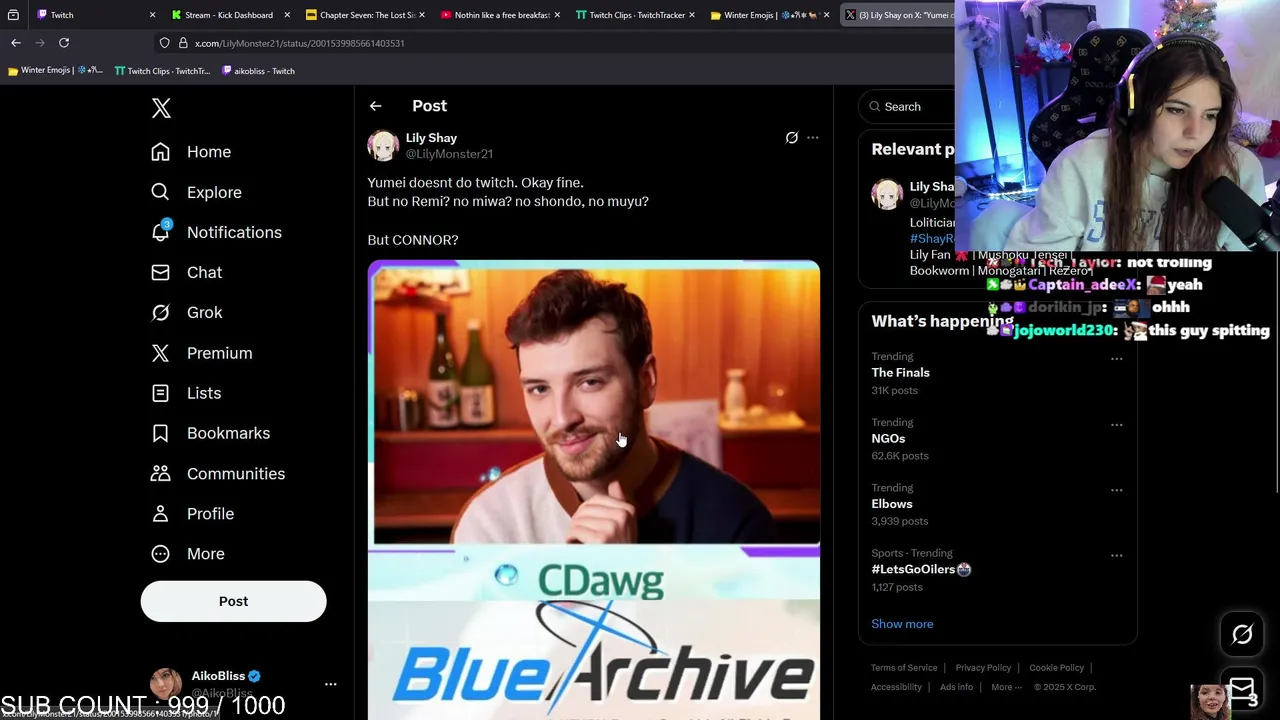Screen dimensions: 1280x720
Task: Switch to the Winter Emojis tab
Action: (770, 15)
